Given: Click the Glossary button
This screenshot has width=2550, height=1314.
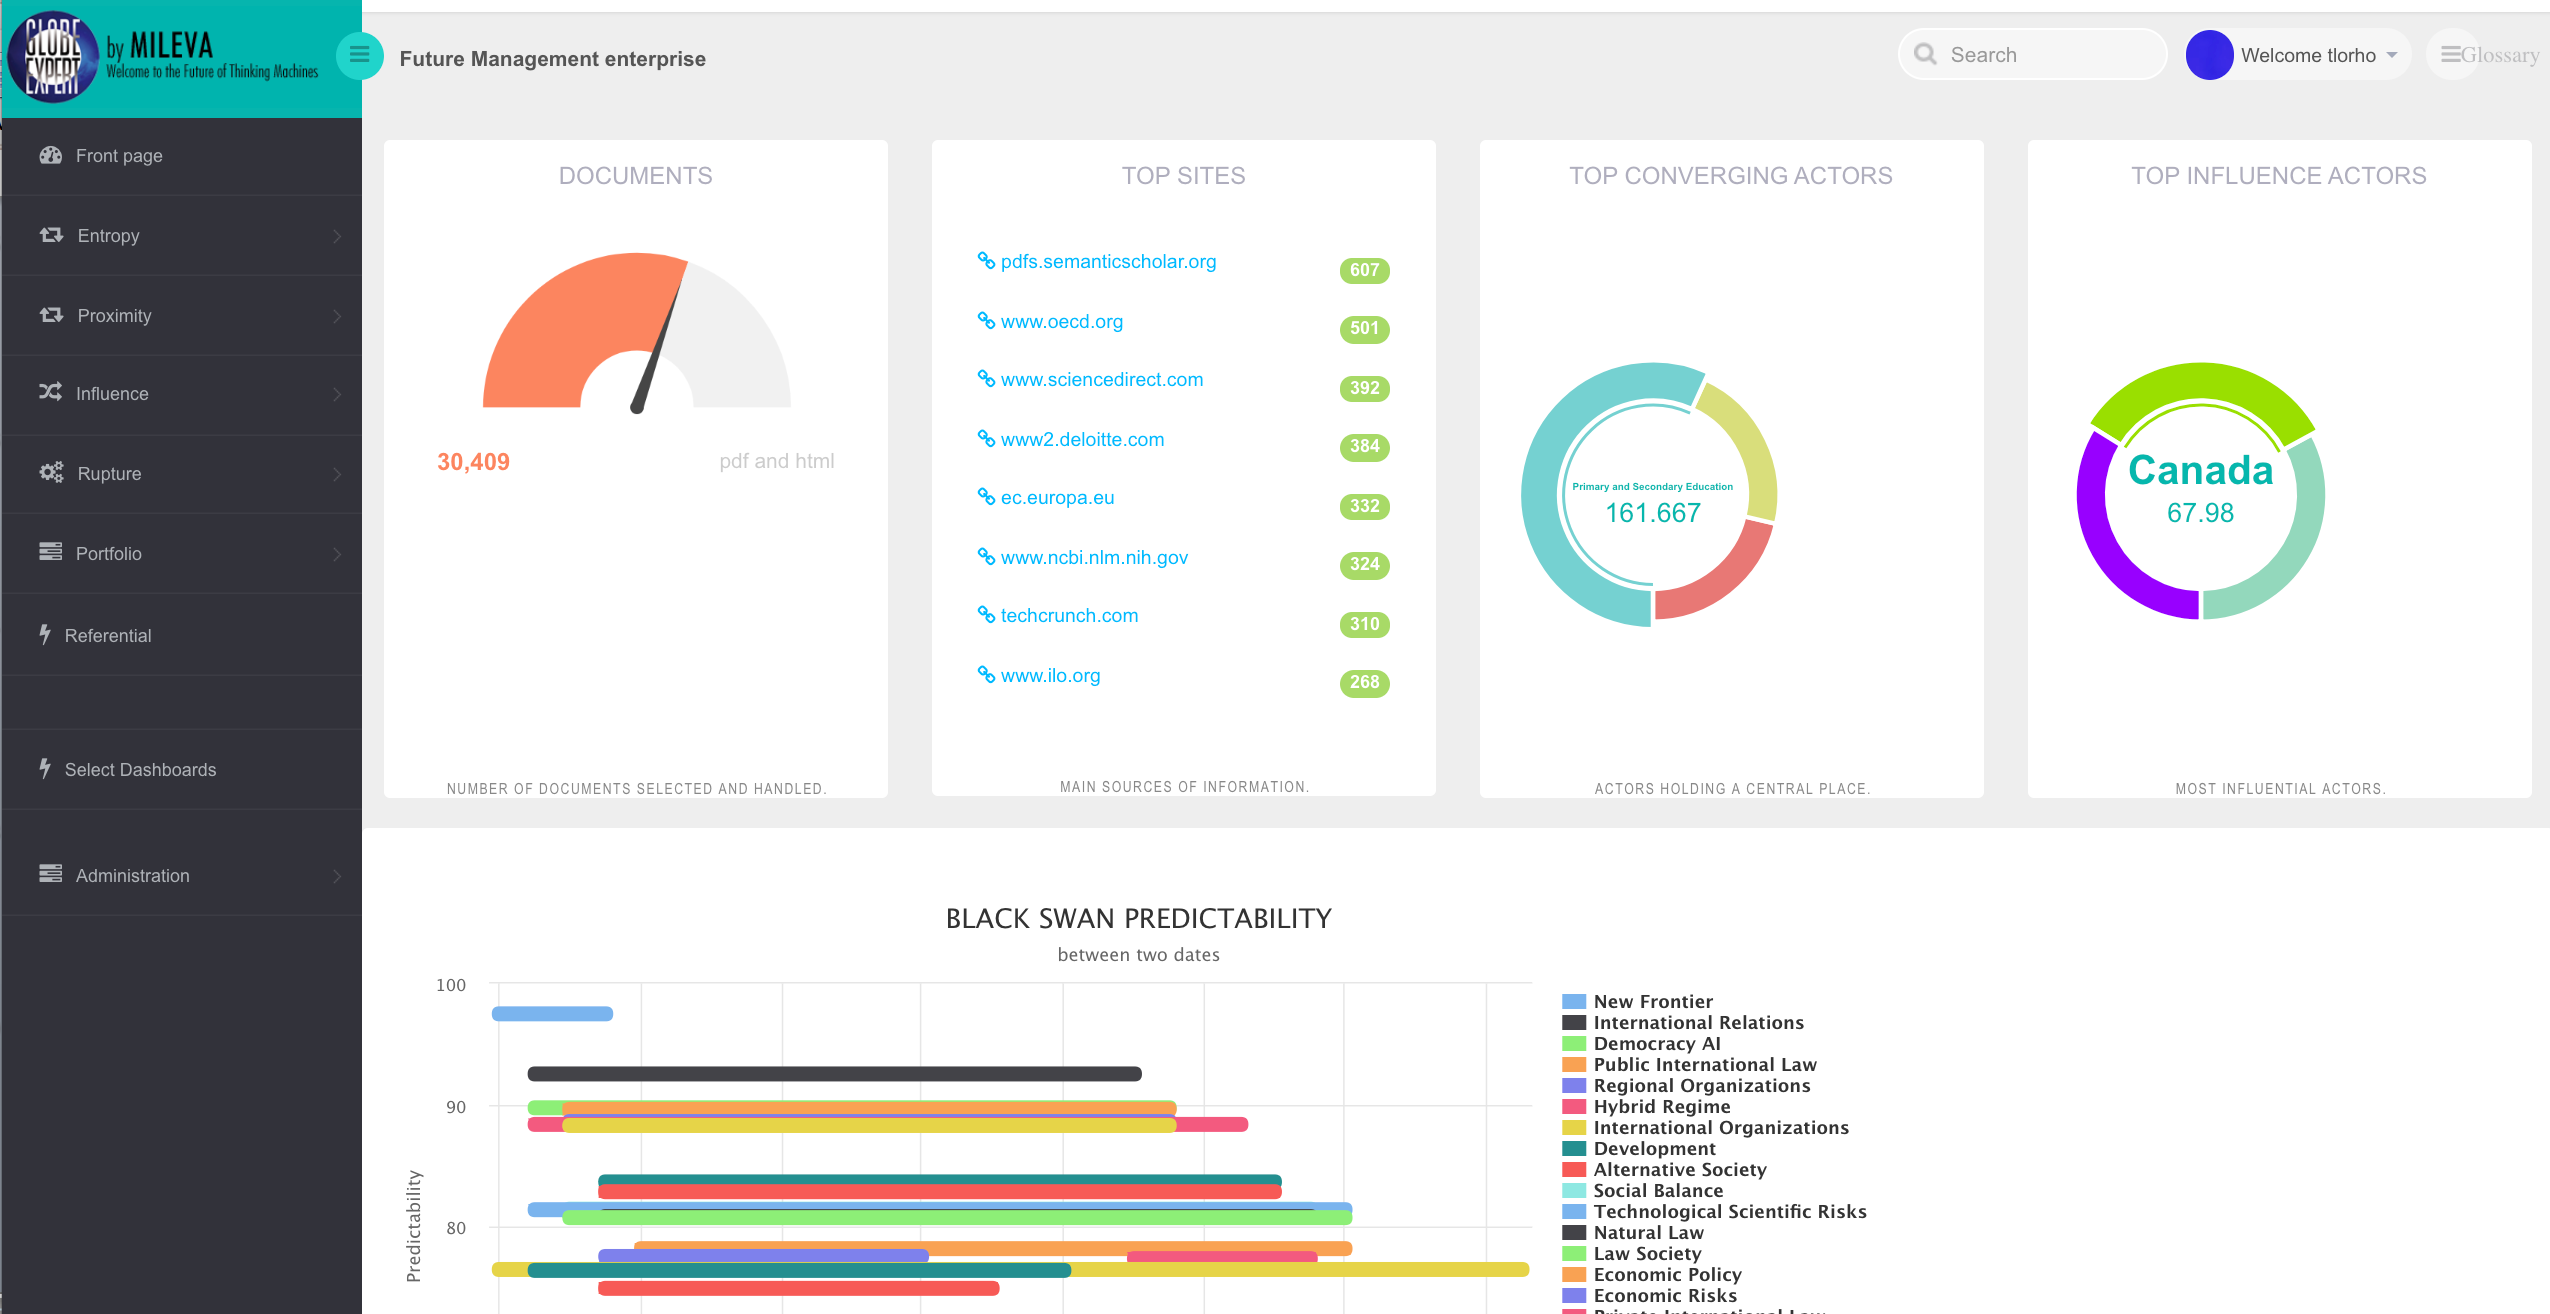Looking at the screenshot, I should pyautogui.click(x=2489, y=55).
